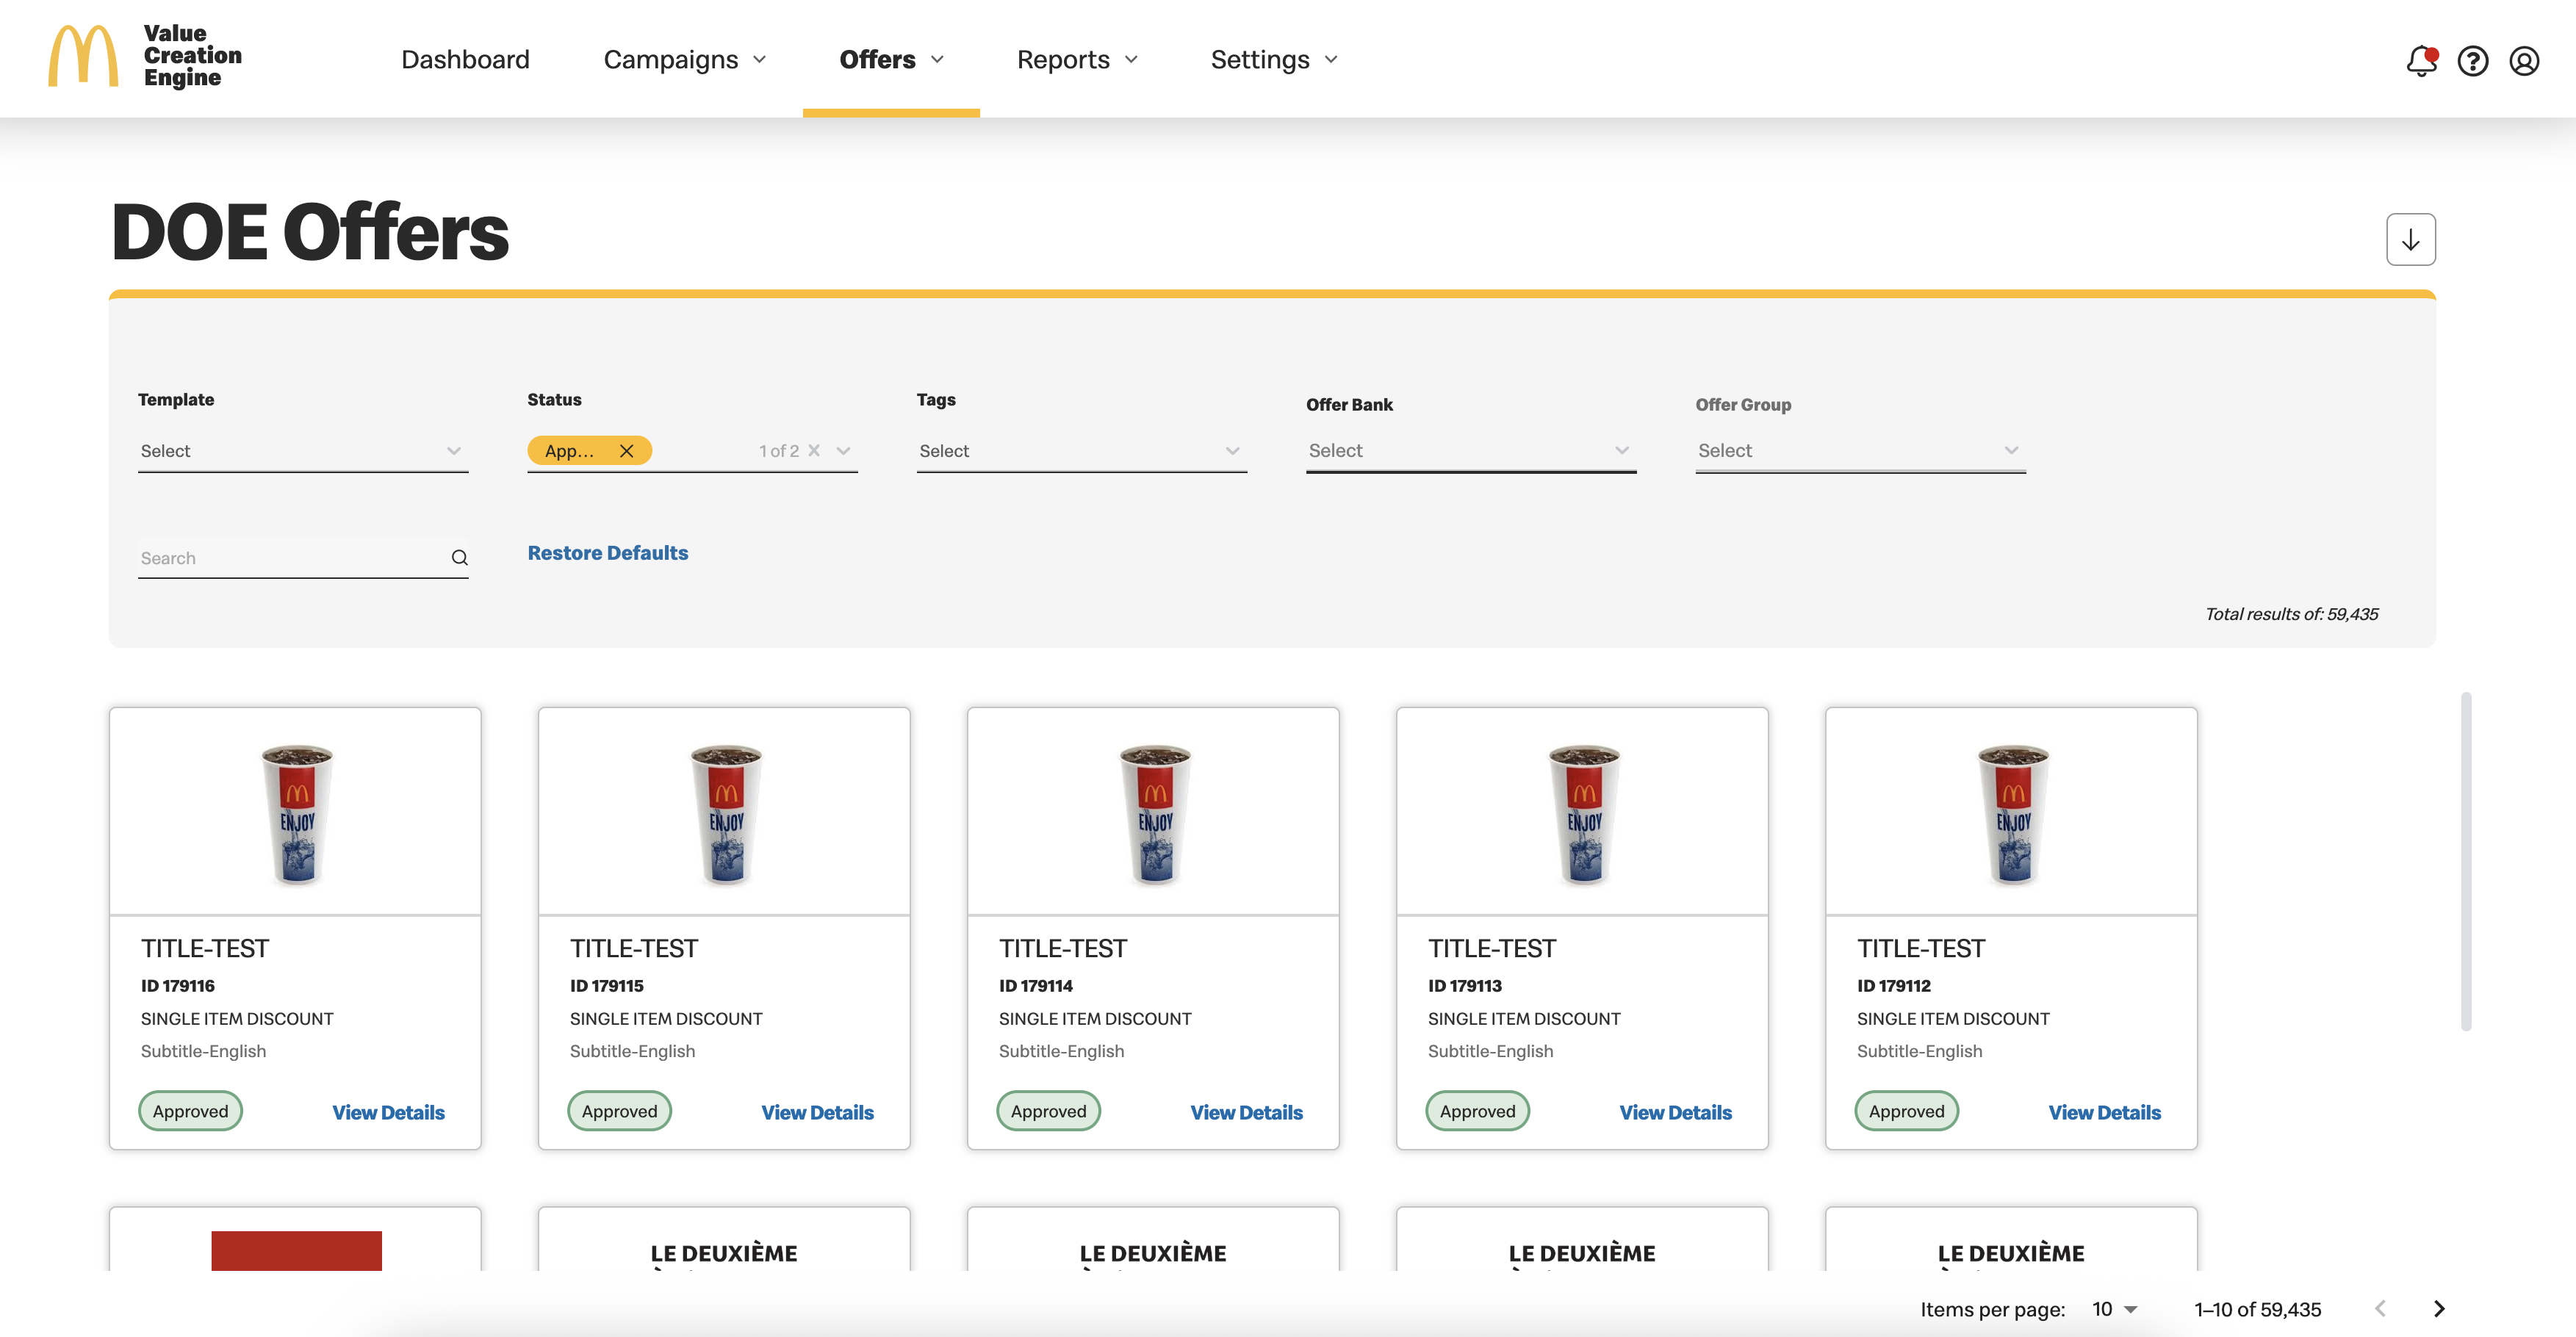Click Approved badge on offer 179114
This screenshot has width=2576, height=1337.
[x=1048, y=1111]
